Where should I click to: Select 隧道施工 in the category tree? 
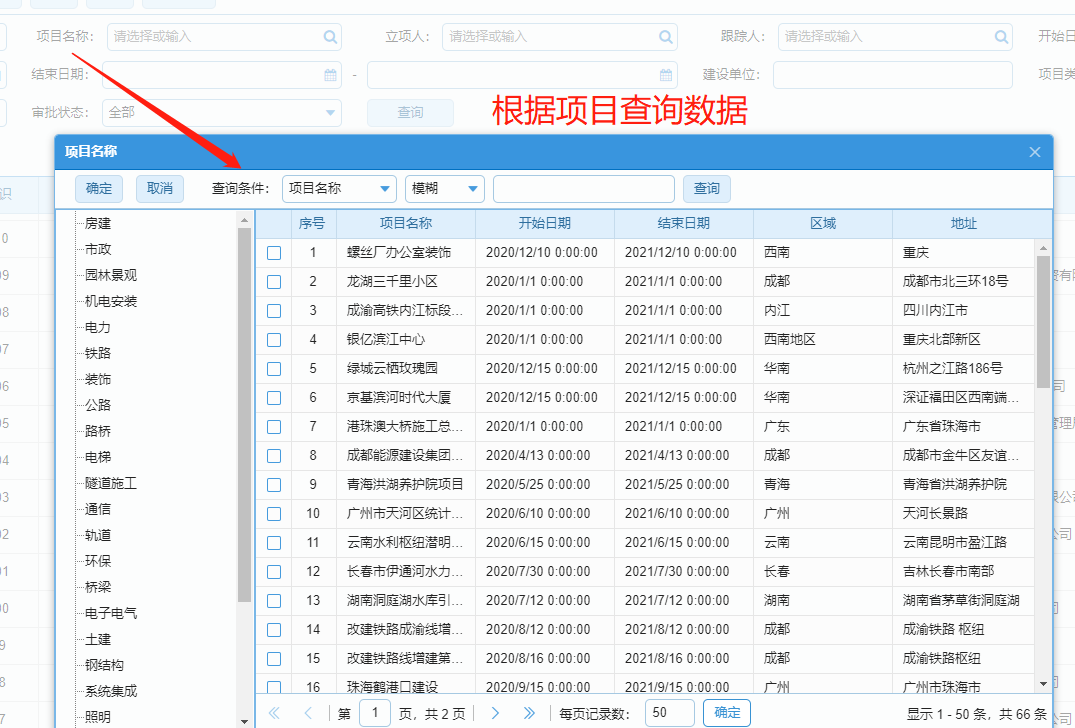pyautogui.click(x=111, y=483)
